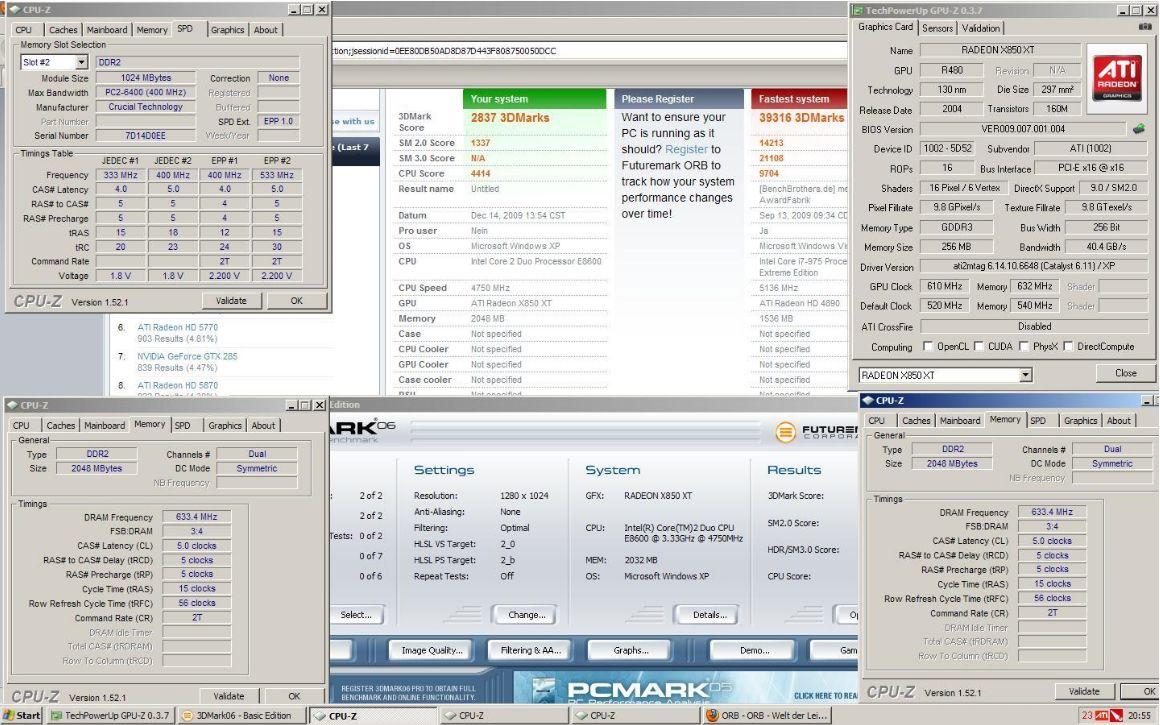Image resolution: width=1160 pixels, height=725 pixels.
Task: Click the title icon of the CPU-Z SPD window
Action: coord(13,10)
